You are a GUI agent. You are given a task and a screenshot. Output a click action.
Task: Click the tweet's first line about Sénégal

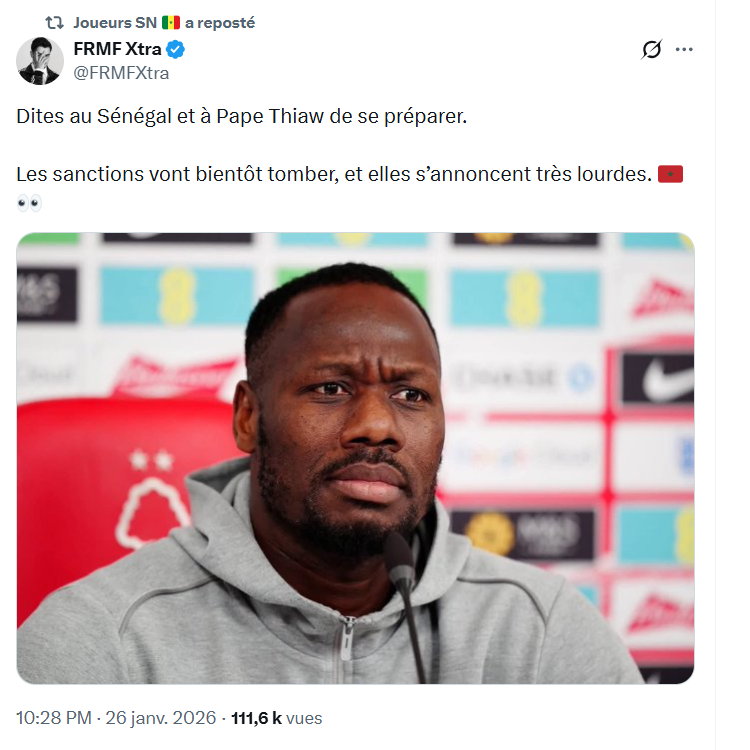241,116
